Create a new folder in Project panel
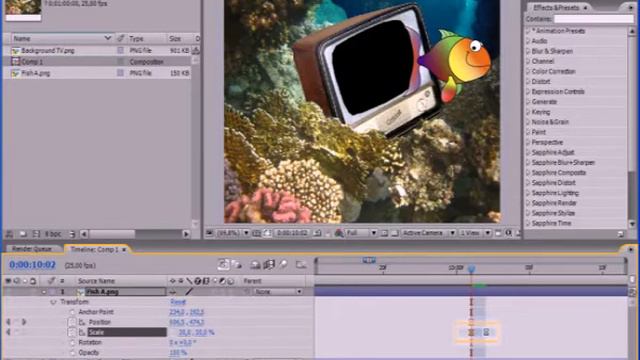The height and width of the screenshot is (360, 640). pos(23,234)
